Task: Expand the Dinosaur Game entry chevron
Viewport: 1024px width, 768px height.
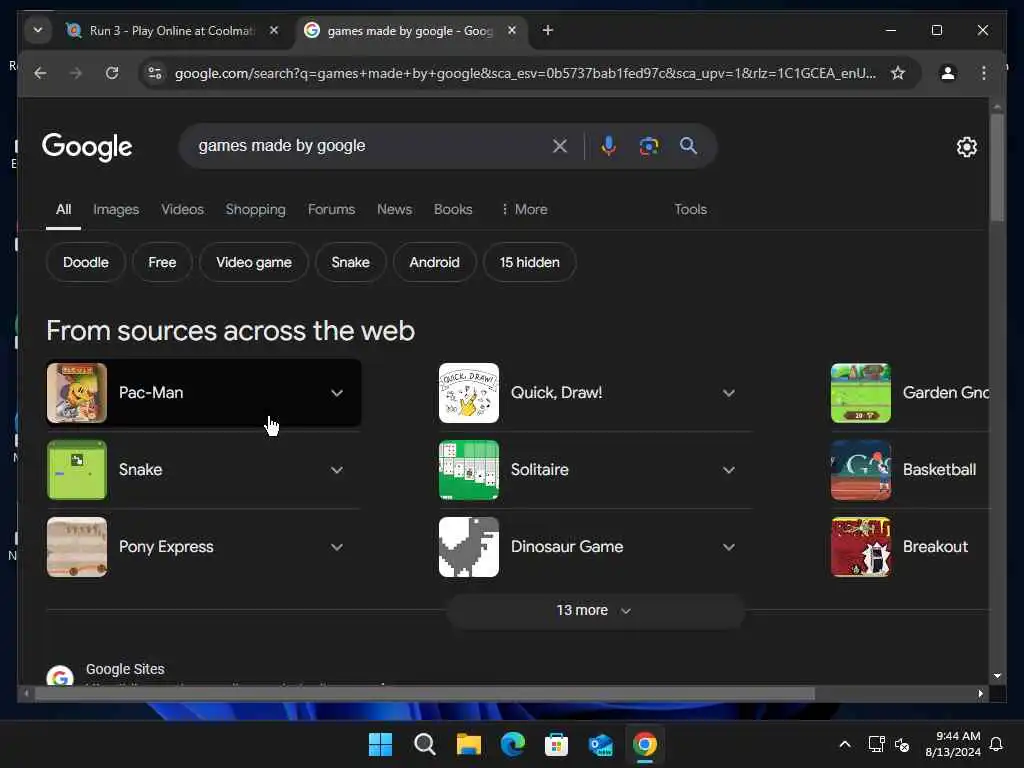Action: tap(729, 547)
